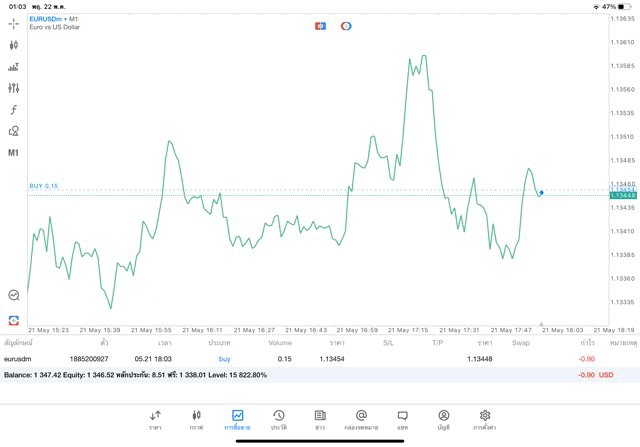The height and width of the screenshot is (447, 640).
Task: Activate the crosshair cursor tool
Action: [x=14, y=23]
